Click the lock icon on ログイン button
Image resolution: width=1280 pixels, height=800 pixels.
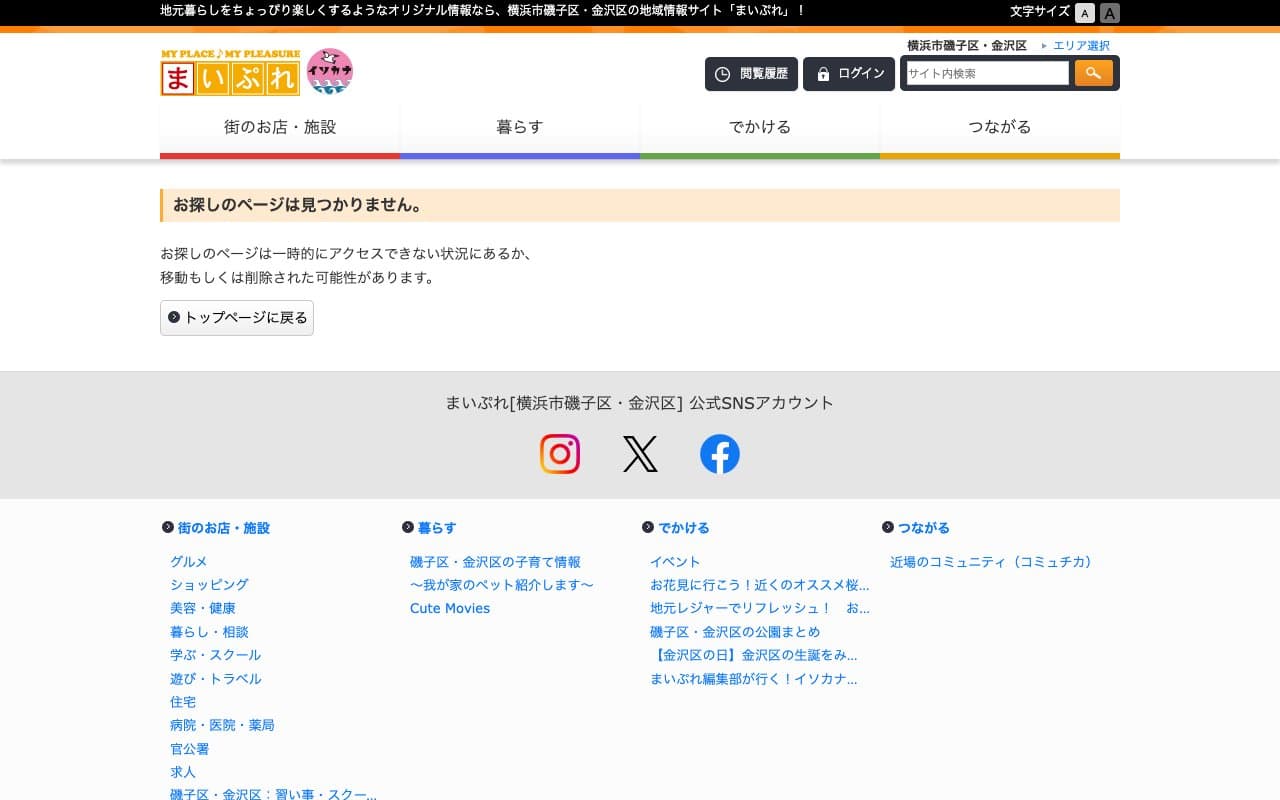(x=823, y=73)
